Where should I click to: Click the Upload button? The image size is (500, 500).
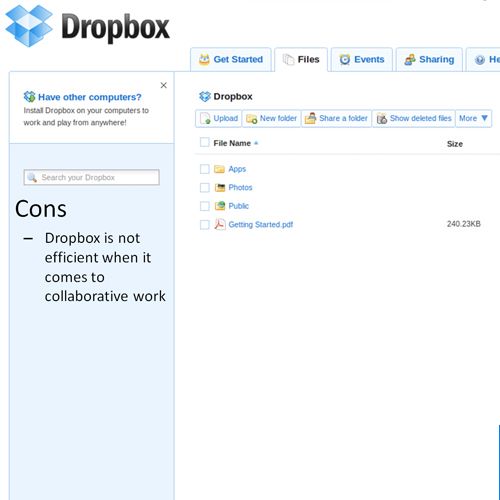(218, 118)
